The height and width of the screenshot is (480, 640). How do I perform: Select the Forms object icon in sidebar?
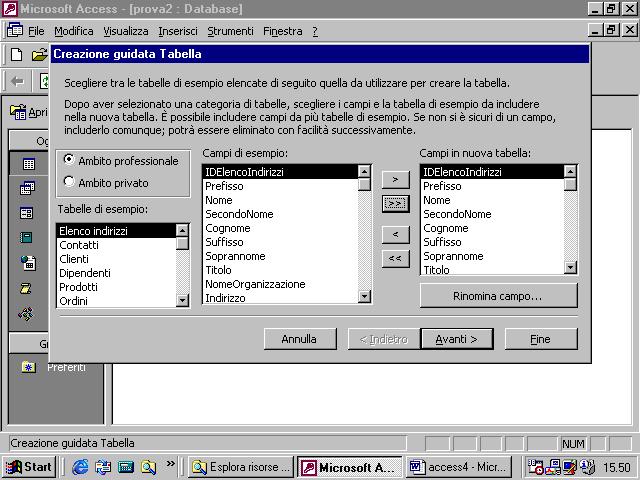27,213
